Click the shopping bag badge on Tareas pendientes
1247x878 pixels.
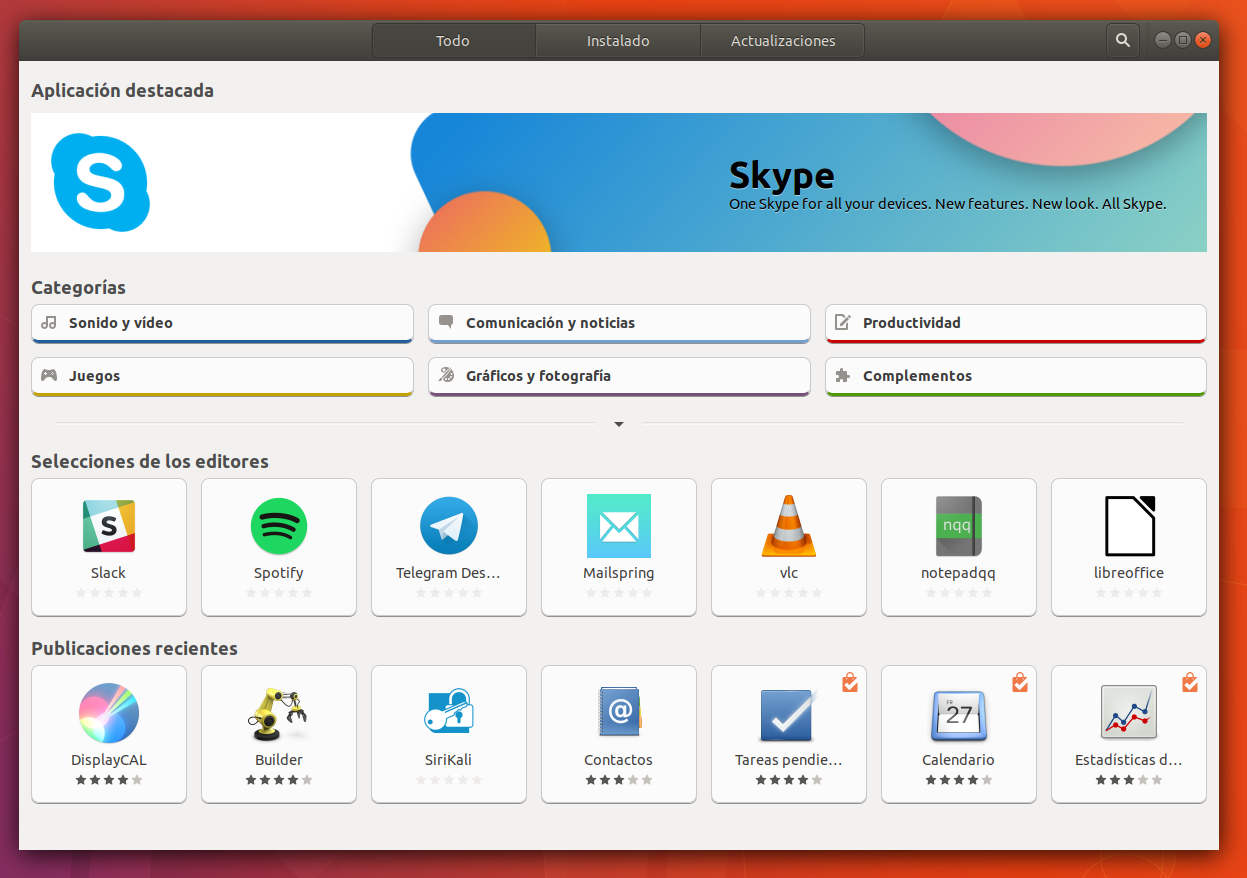click(849, 682)
